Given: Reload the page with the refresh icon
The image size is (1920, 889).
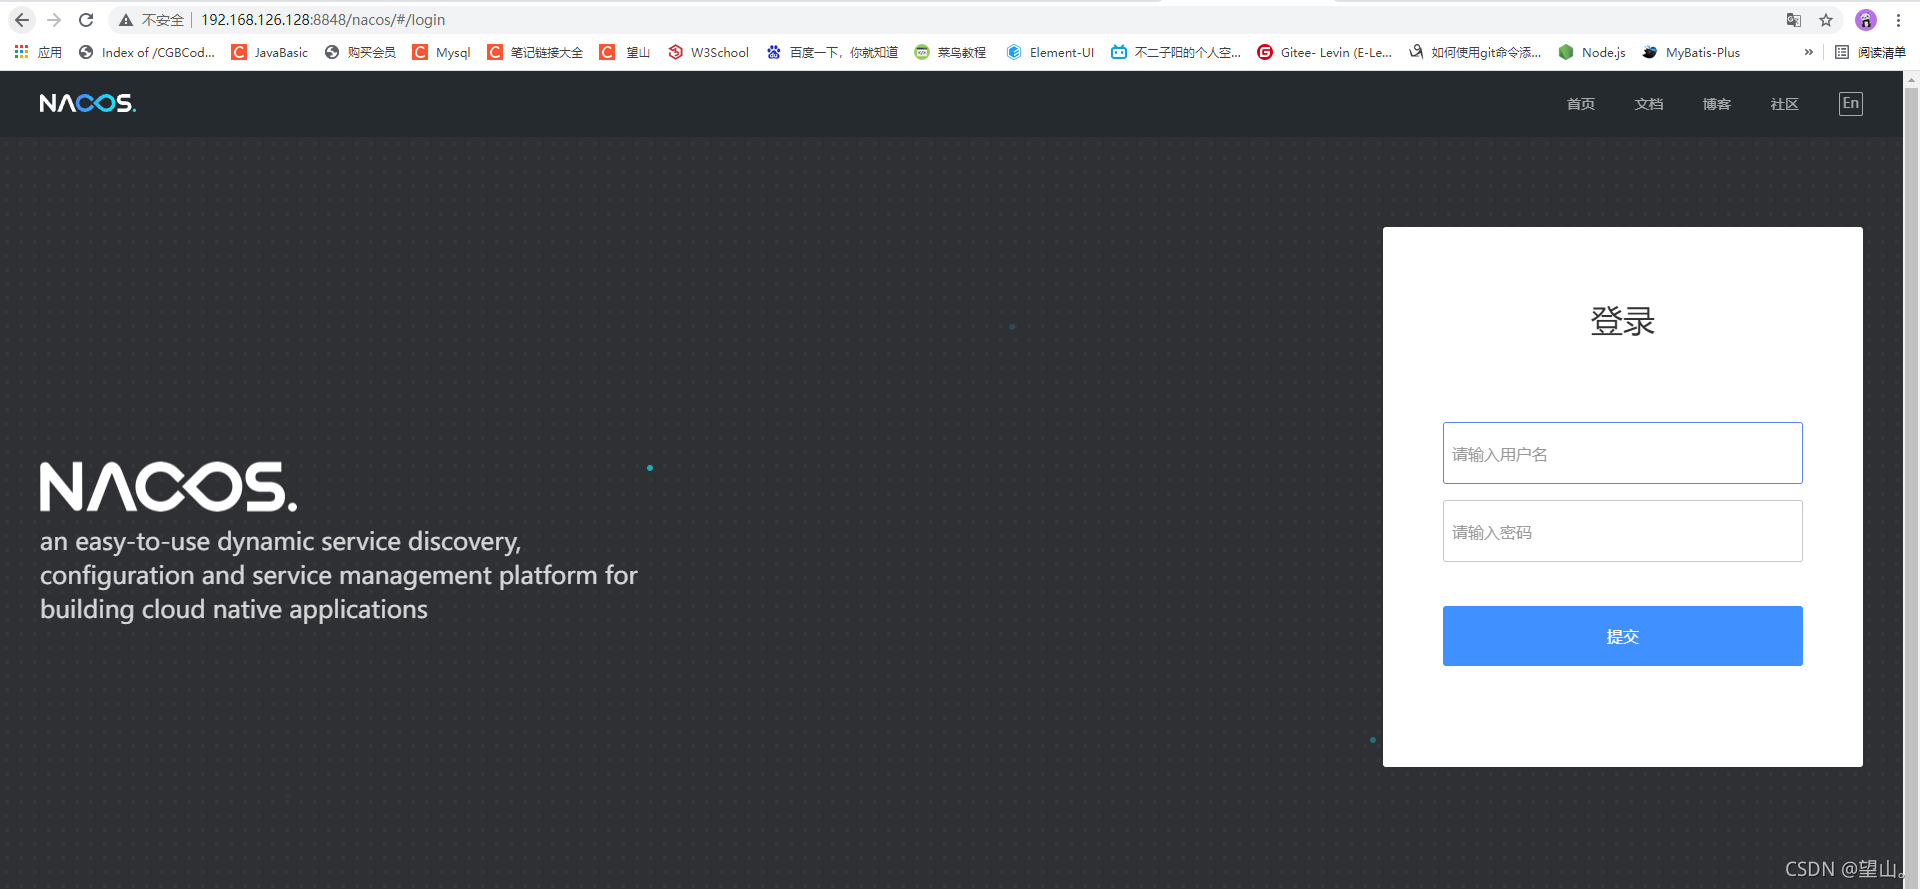Looking at the screenshot, I should pyautogui.click(x=86, y=20).
